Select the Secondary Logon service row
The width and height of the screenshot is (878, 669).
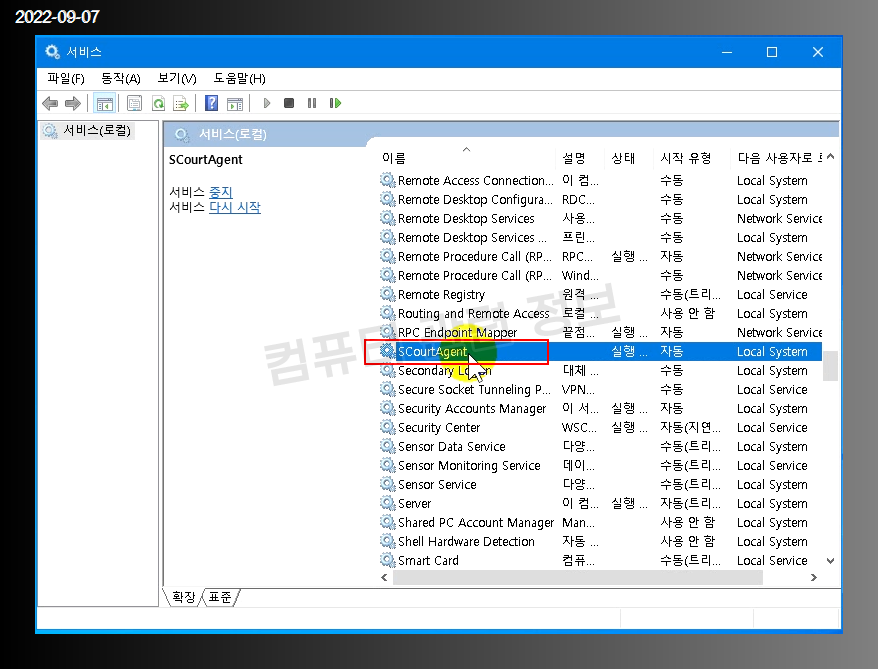click(x=600, y=370)
